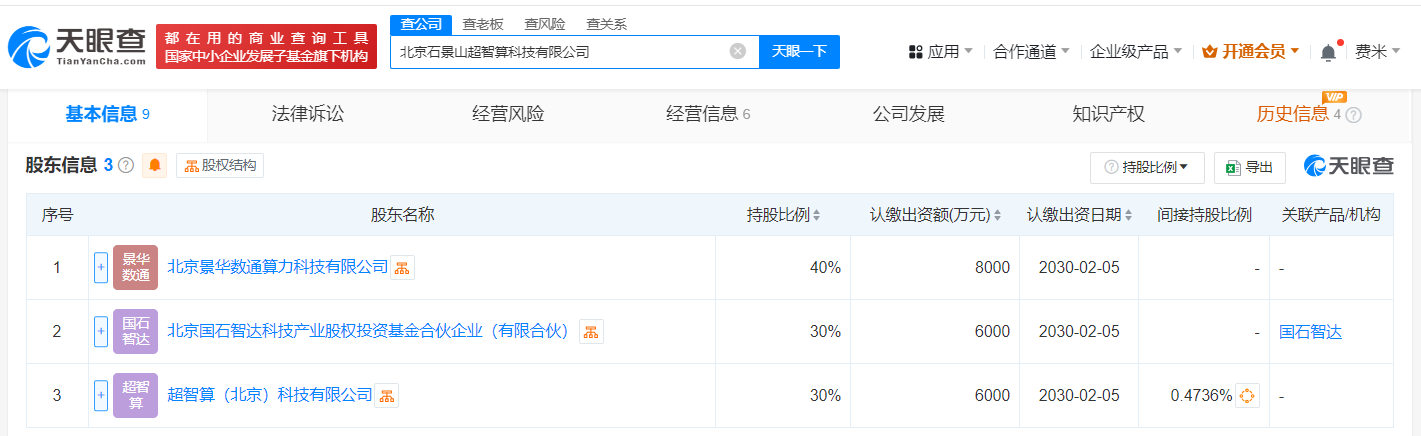Select the 查老板 search tab
This screenshot has width=1421, height=436.
482,25
